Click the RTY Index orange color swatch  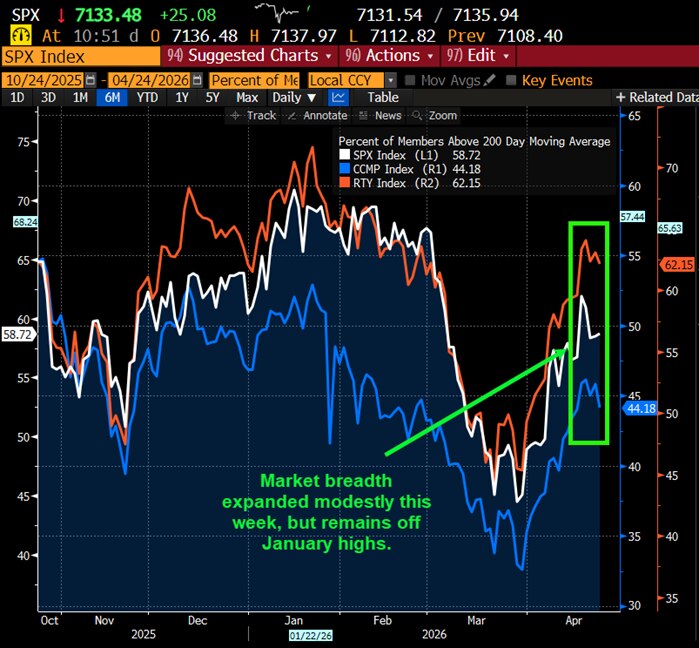345,183
